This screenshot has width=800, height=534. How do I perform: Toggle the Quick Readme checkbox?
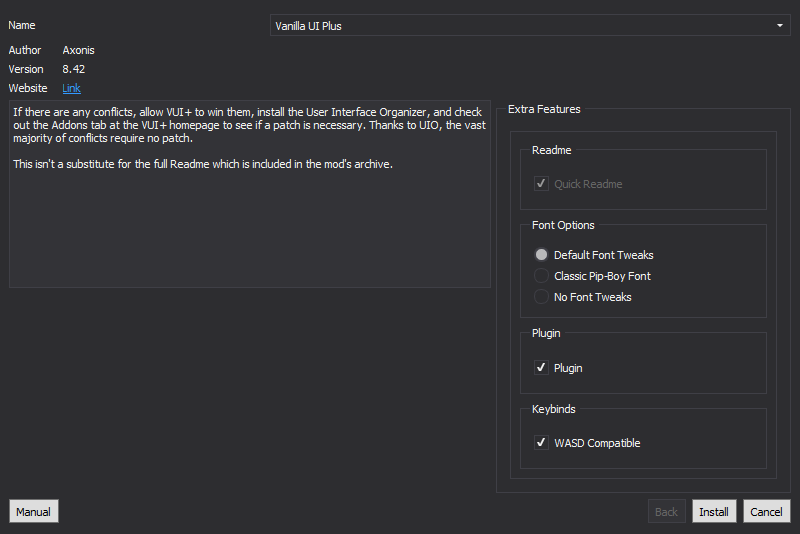click(541, 184)
